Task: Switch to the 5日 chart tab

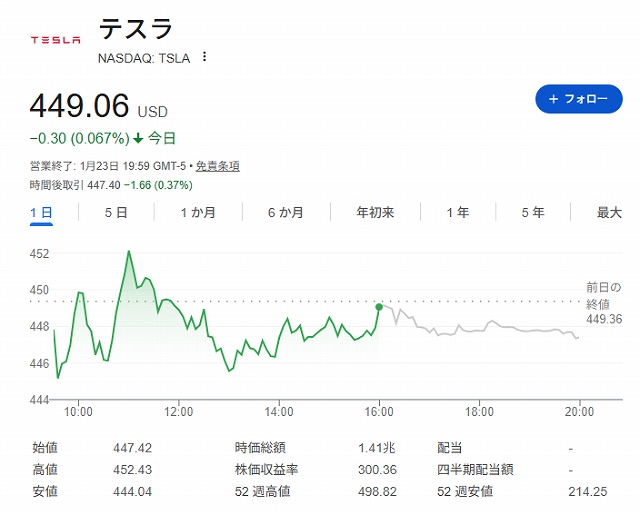Action: pyautogui.click(x=116, y=212)
